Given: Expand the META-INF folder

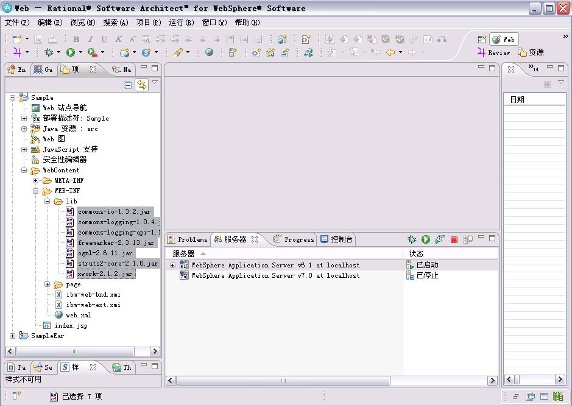Looking at the screenshot, I should [x=36, y=181].
